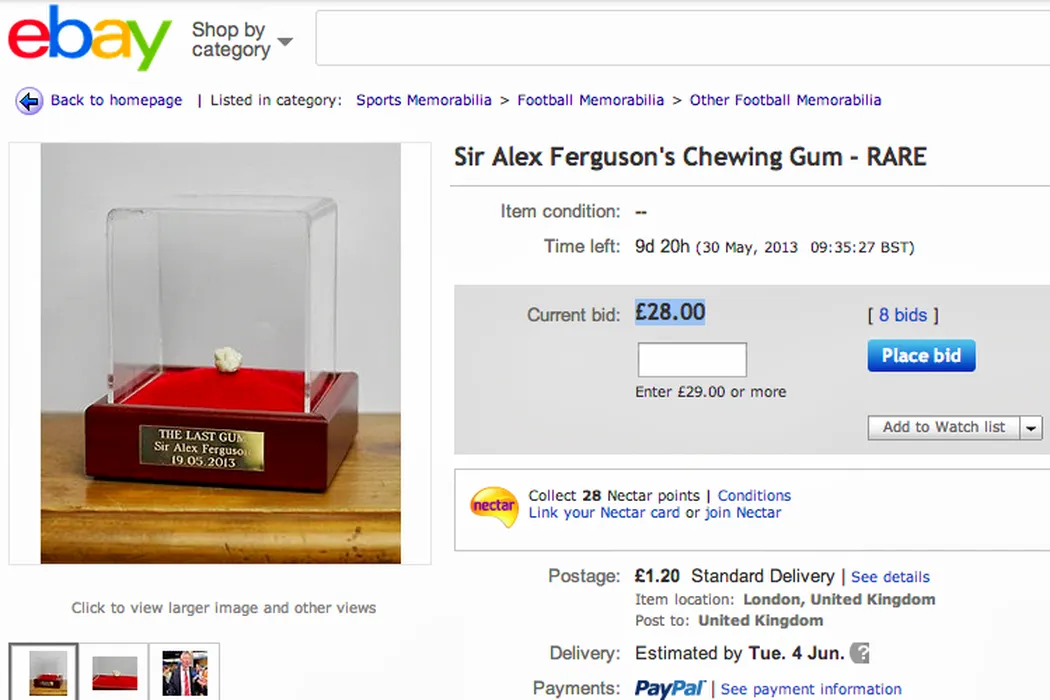This screenshot has height=700, width=1050.
Task: Click the Add to Watch list button
Action: tap(943, 428)
